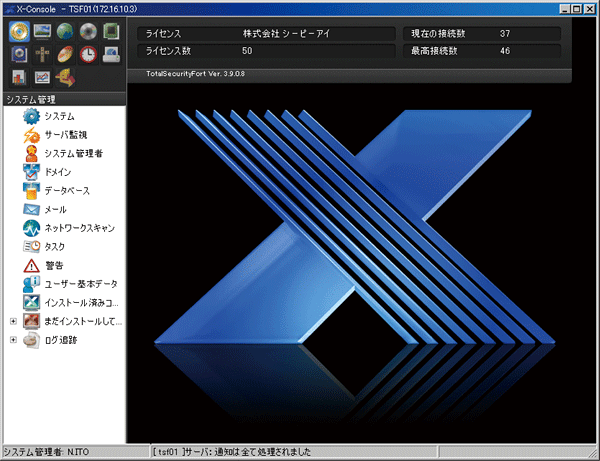Click the blue gear icon beside システム
Image resolution: width=600 pixels, height=461 pixels.
[31, 116]
